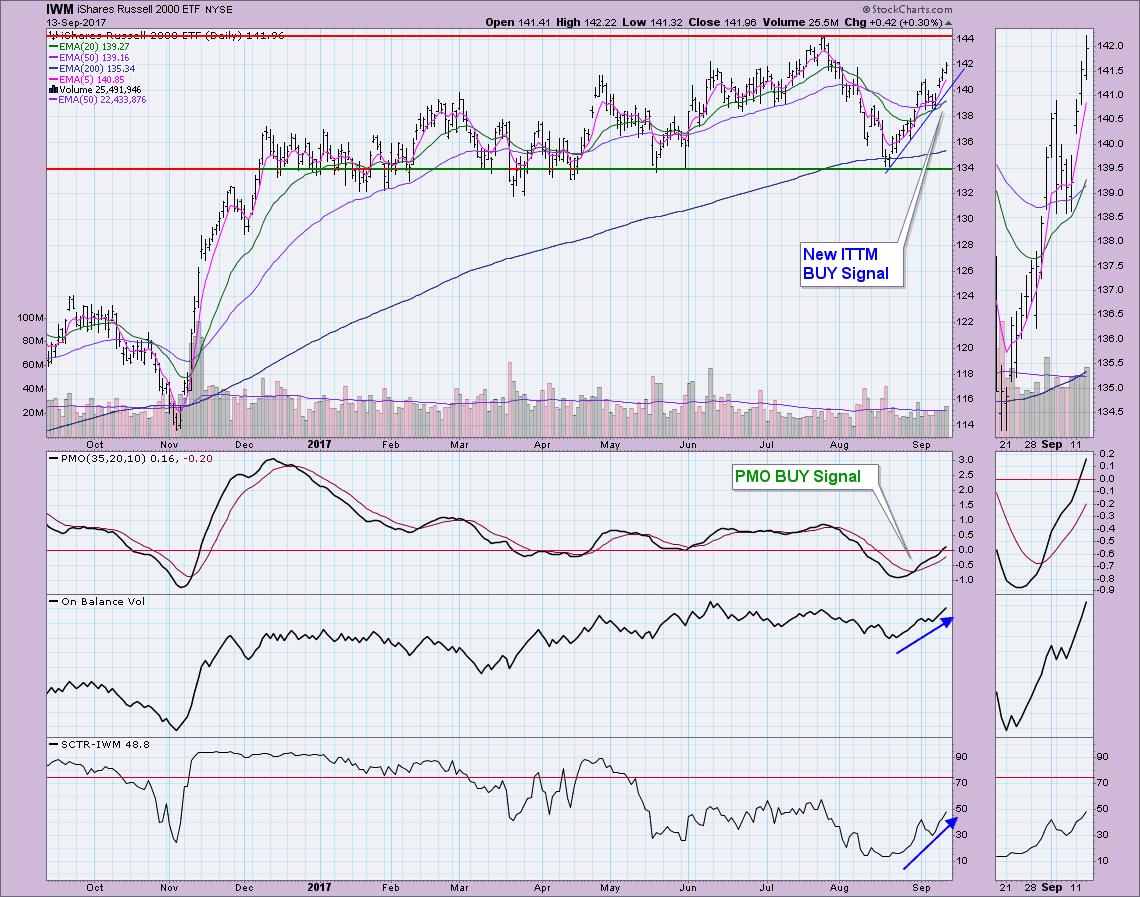
Task: Select the On Balance Vol panel label
Action: click(90, 601)
